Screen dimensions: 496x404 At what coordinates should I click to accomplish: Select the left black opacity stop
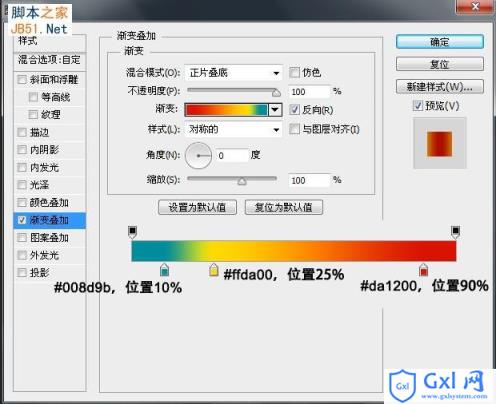[132, 232]
